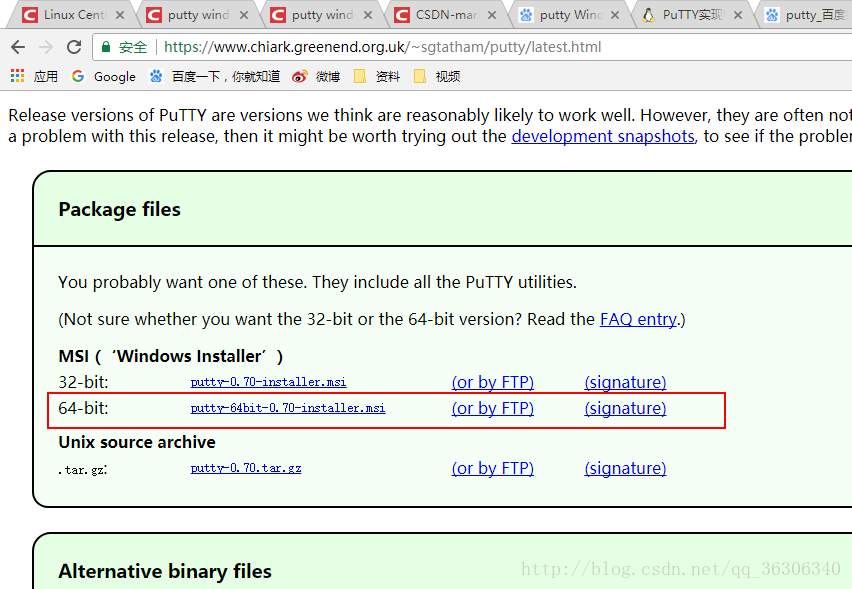Open (signature) for tar.gz archive
The height and width of the screenshot is (589, 852).
pos(625,468)
